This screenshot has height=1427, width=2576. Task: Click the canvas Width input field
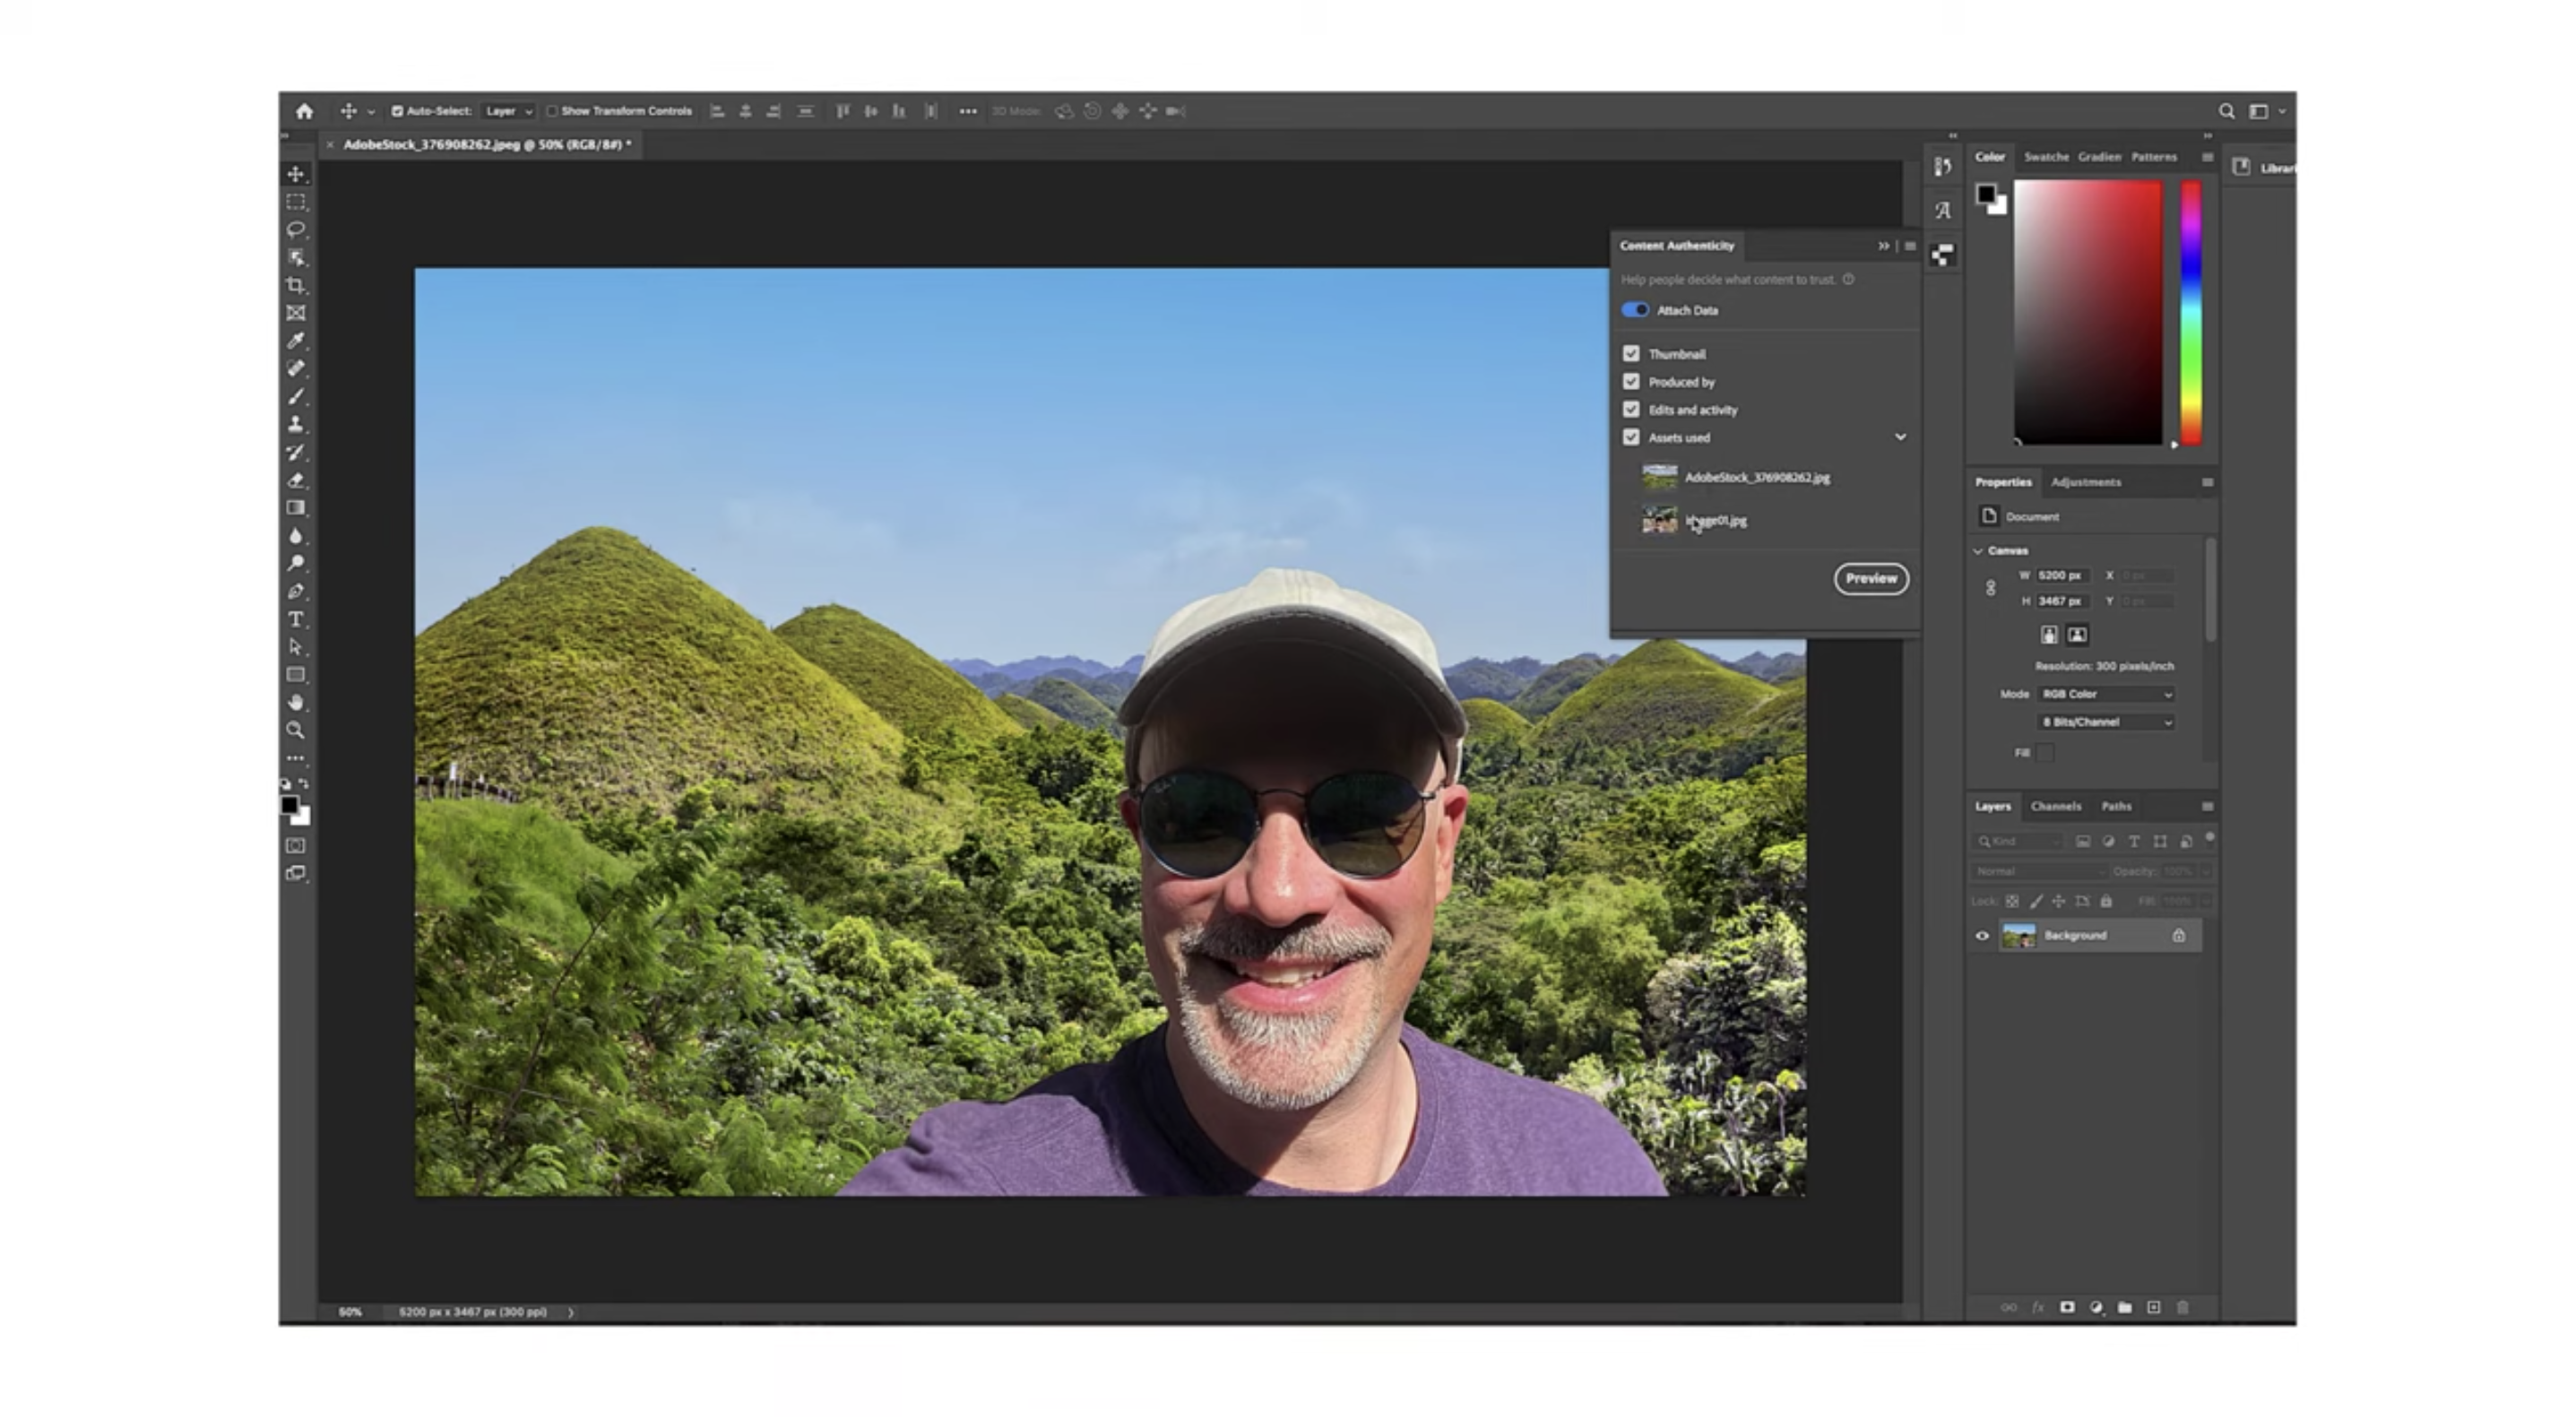coord(2062,576)
